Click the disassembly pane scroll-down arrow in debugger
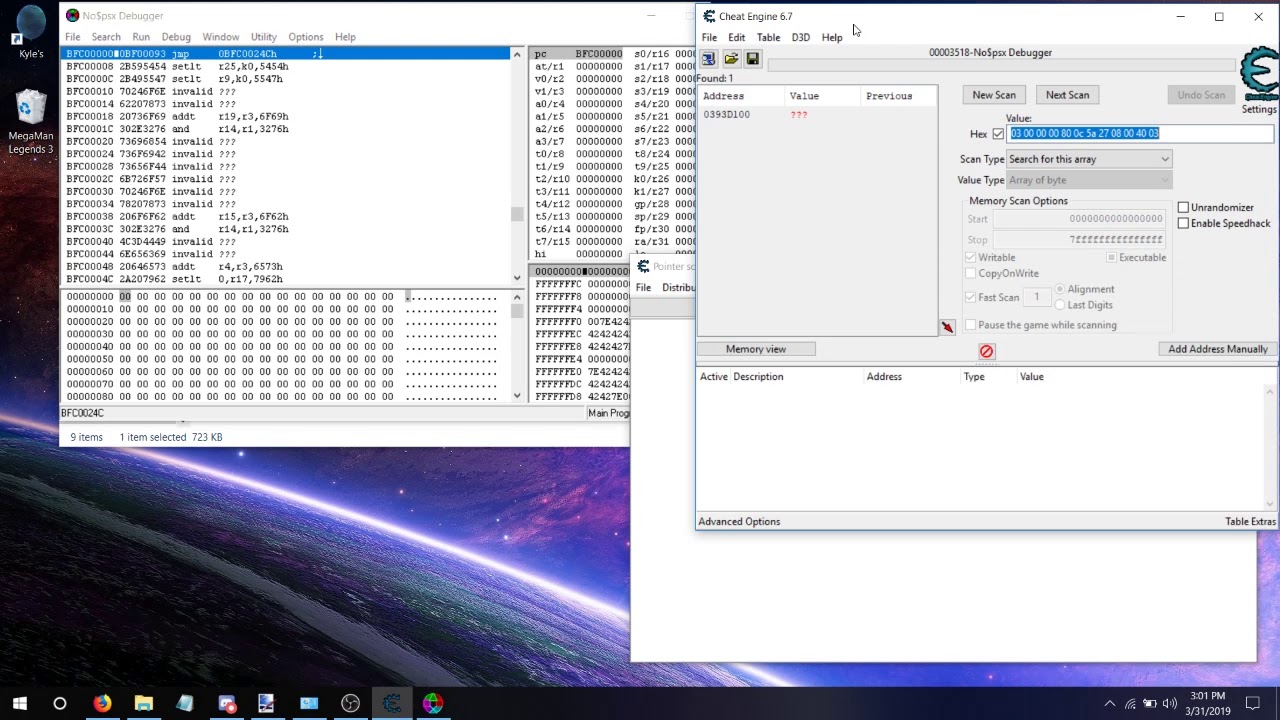This screenshot has height=720, width=1280. (517, 278)
